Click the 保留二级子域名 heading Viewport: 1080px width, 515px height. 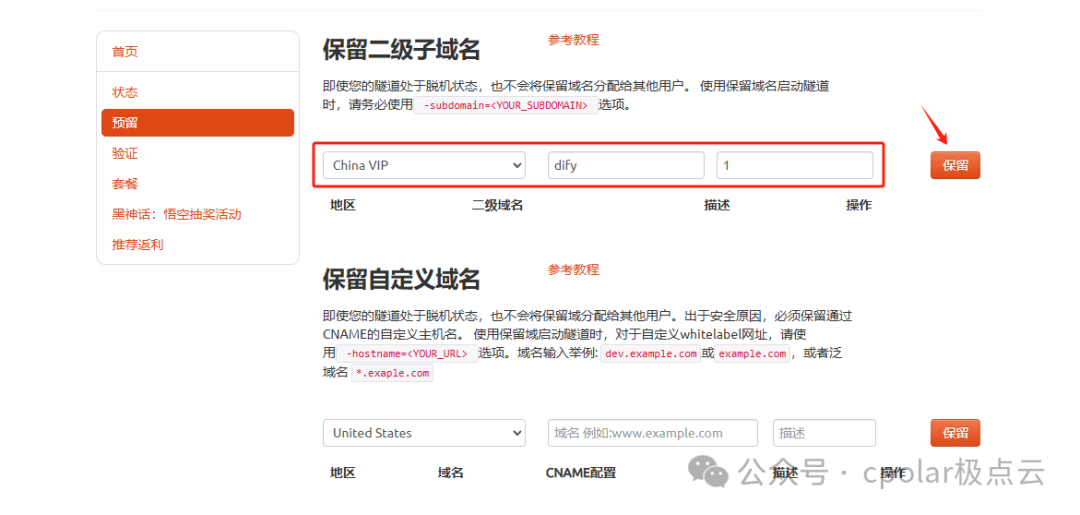click(x=402, y=50)
